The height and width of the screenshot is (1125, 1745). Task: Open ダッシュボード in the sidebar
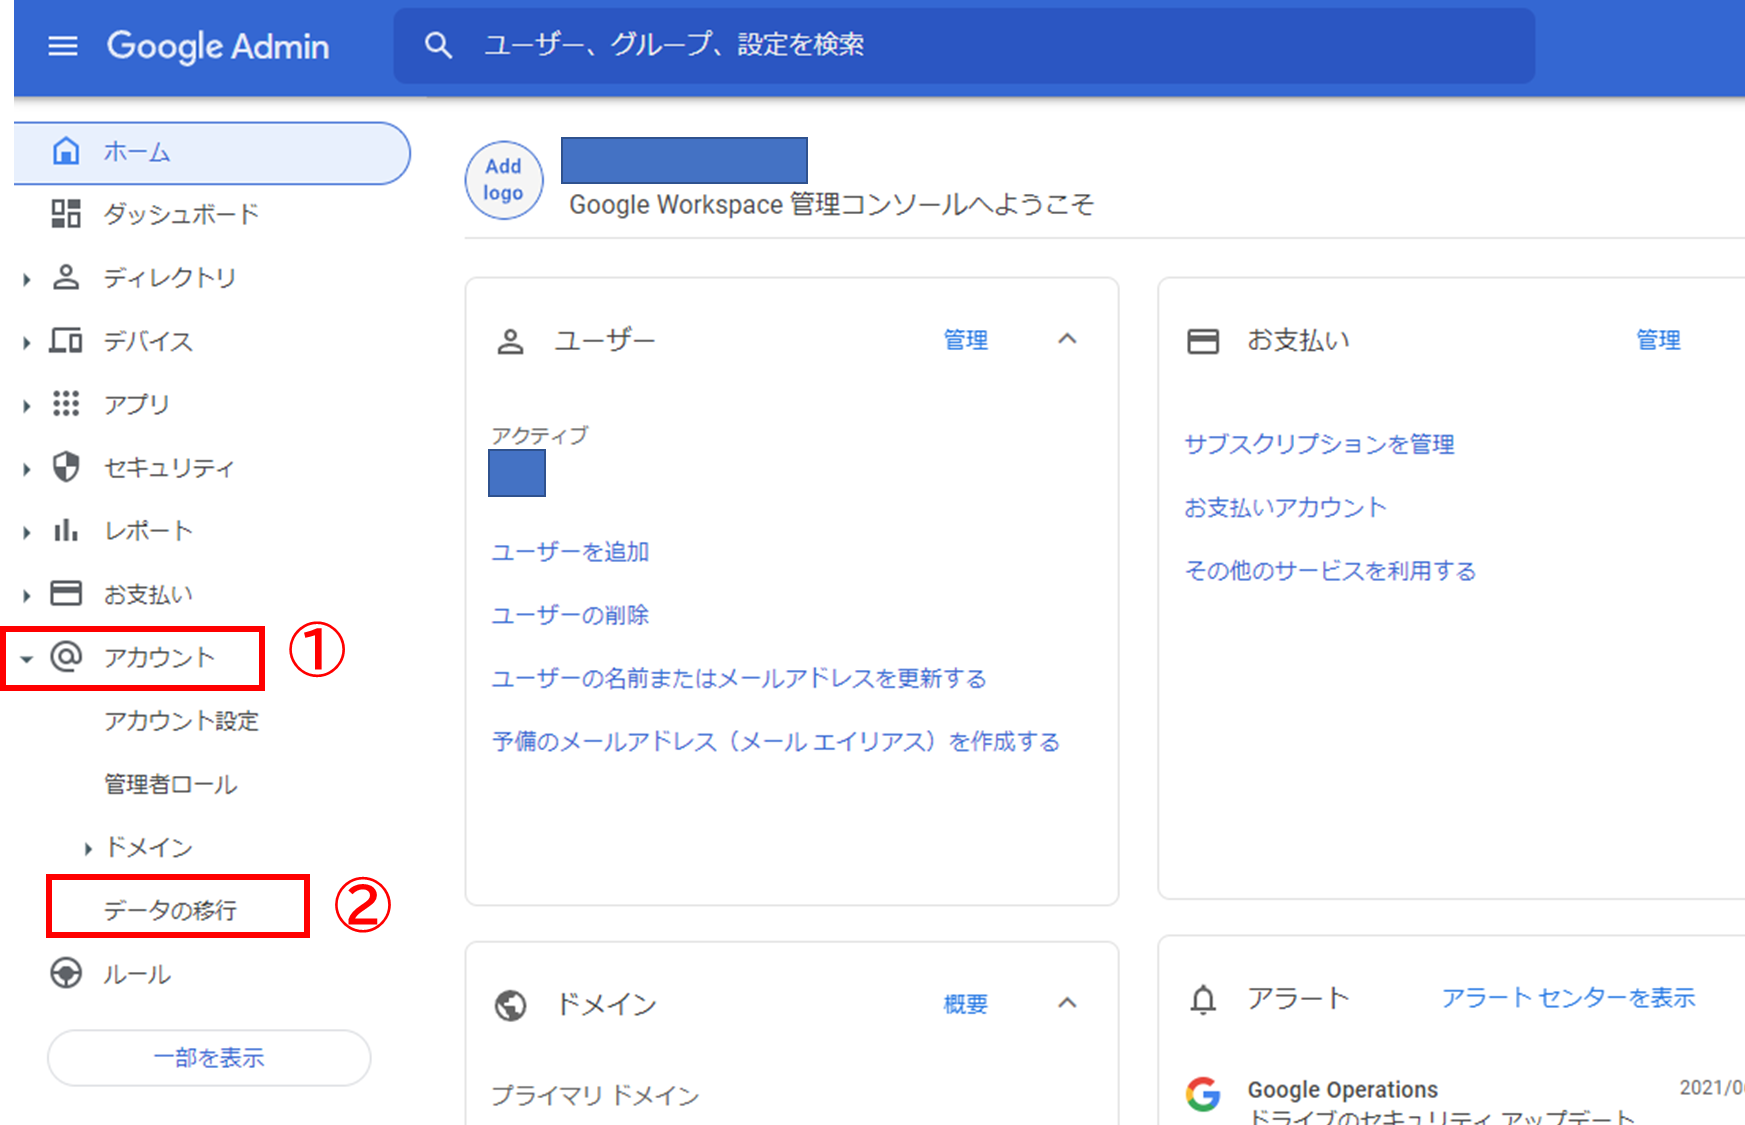tap(181, 214)
